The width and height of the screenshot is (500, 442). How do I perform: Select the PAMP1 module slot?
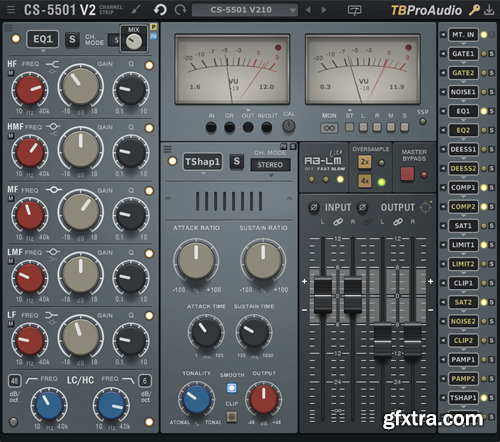(x=463, y=360)
